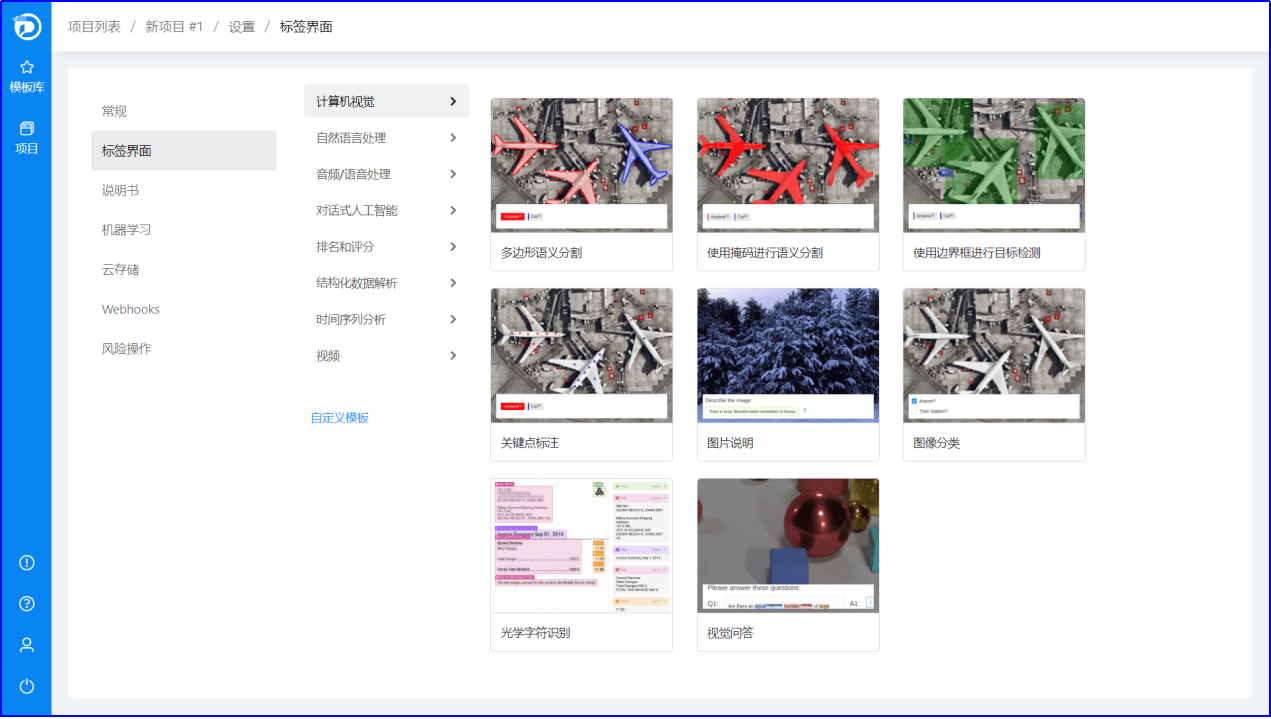This screenshot has width=1271, height=719.
Task: Click the 使用掩码进行语义分割 card title
Action: pos(765,253)
